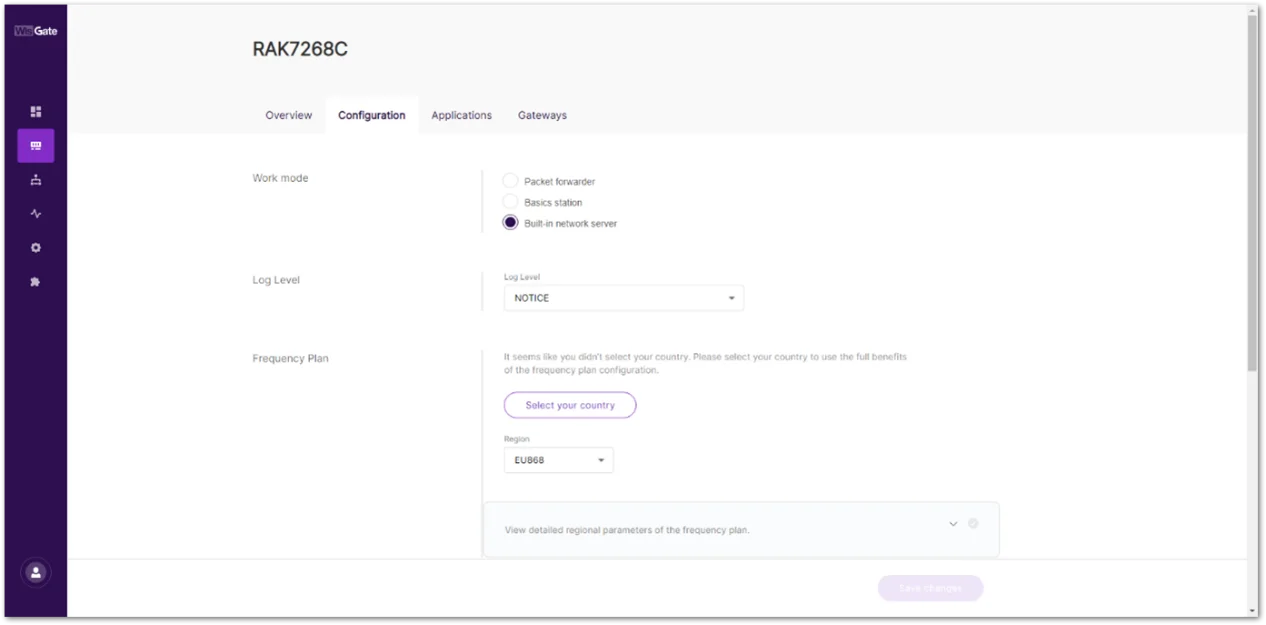Viewport: 1266px width, 625px height.
Task: Click the Work mode label
Action: 280,178
